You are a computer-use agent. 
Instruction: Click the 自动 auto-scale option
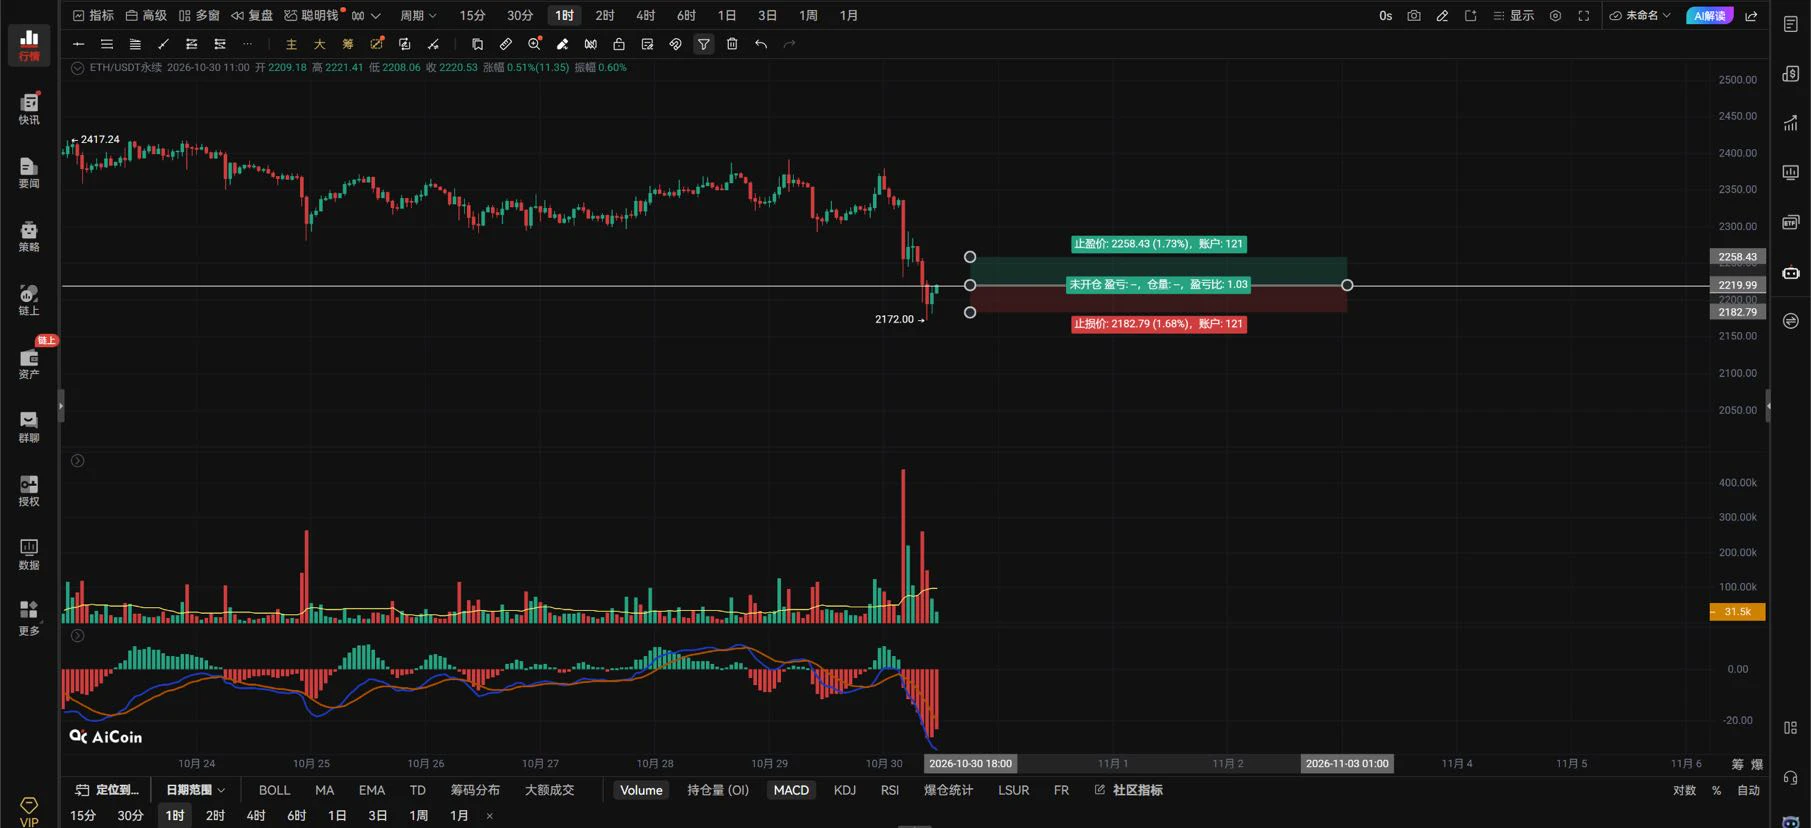pos(1748,790)
